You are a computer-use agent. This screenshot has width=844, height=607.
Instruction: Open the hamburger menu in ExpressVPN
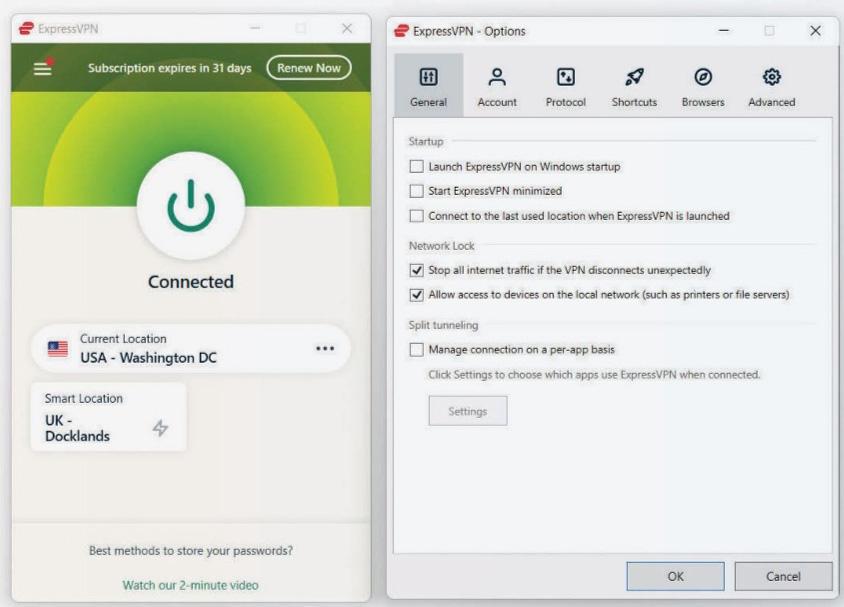[x=43, y=68]
